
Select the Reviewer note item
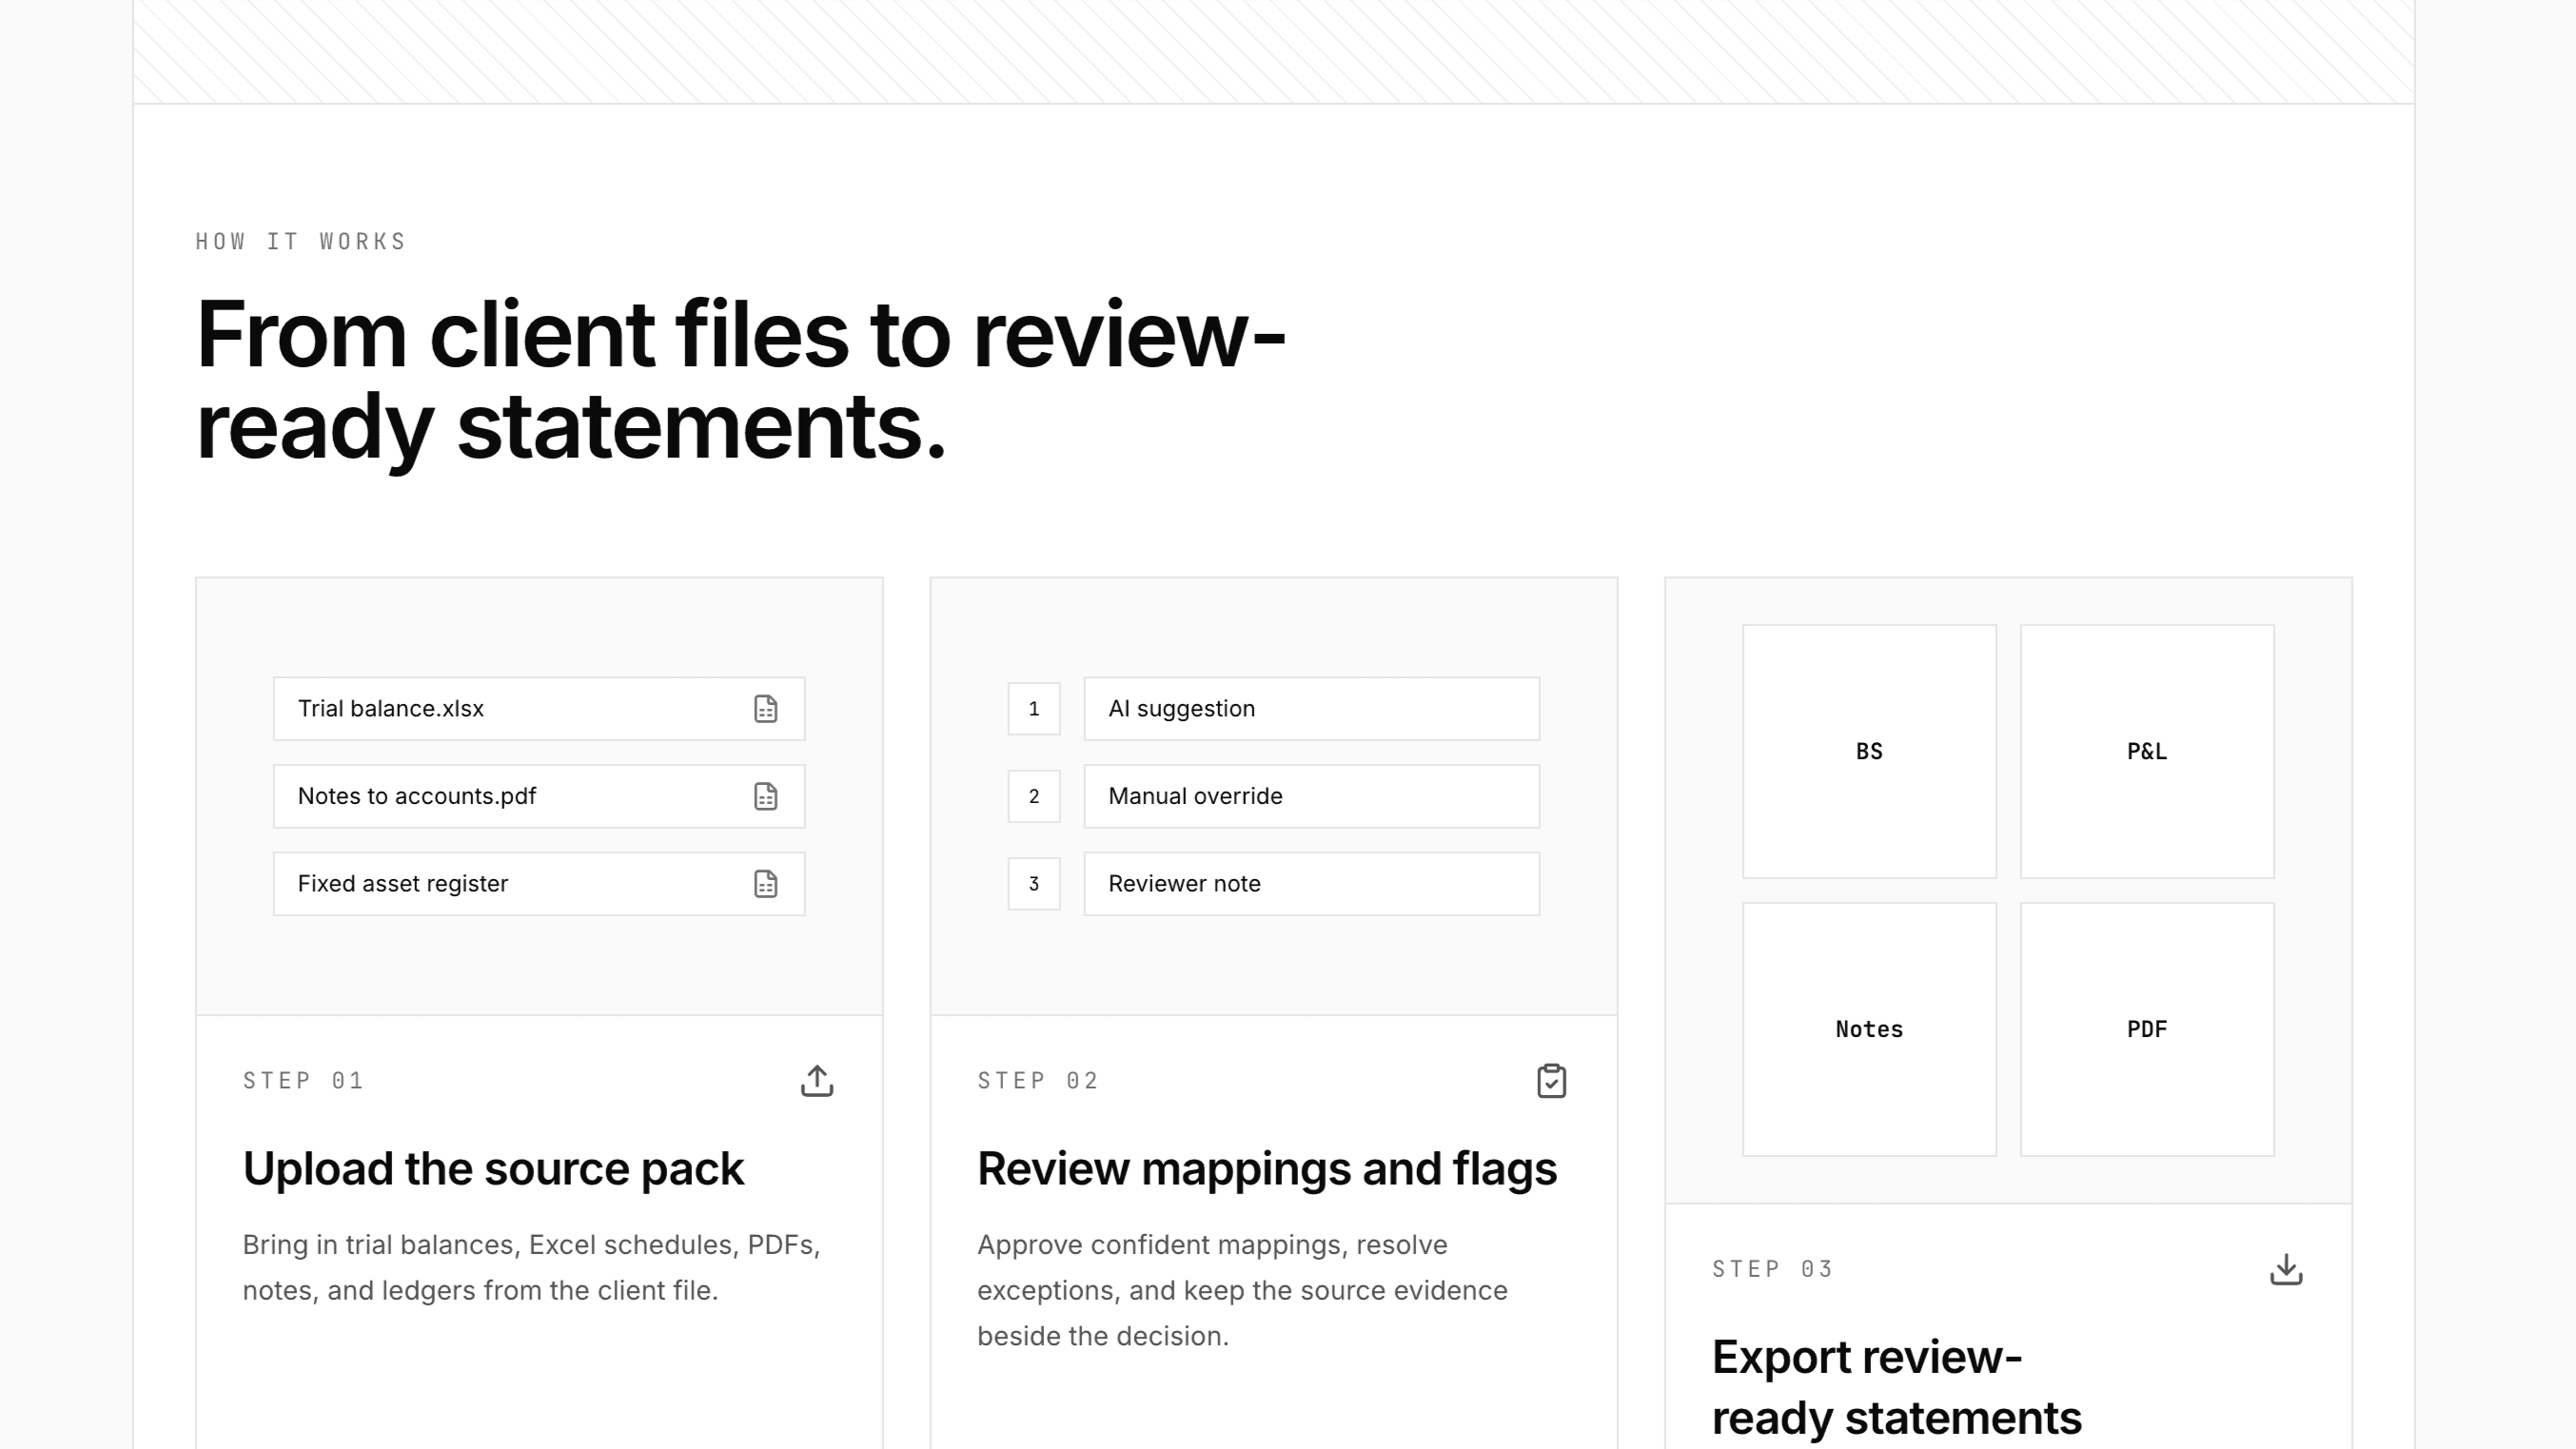[1312, 884]
